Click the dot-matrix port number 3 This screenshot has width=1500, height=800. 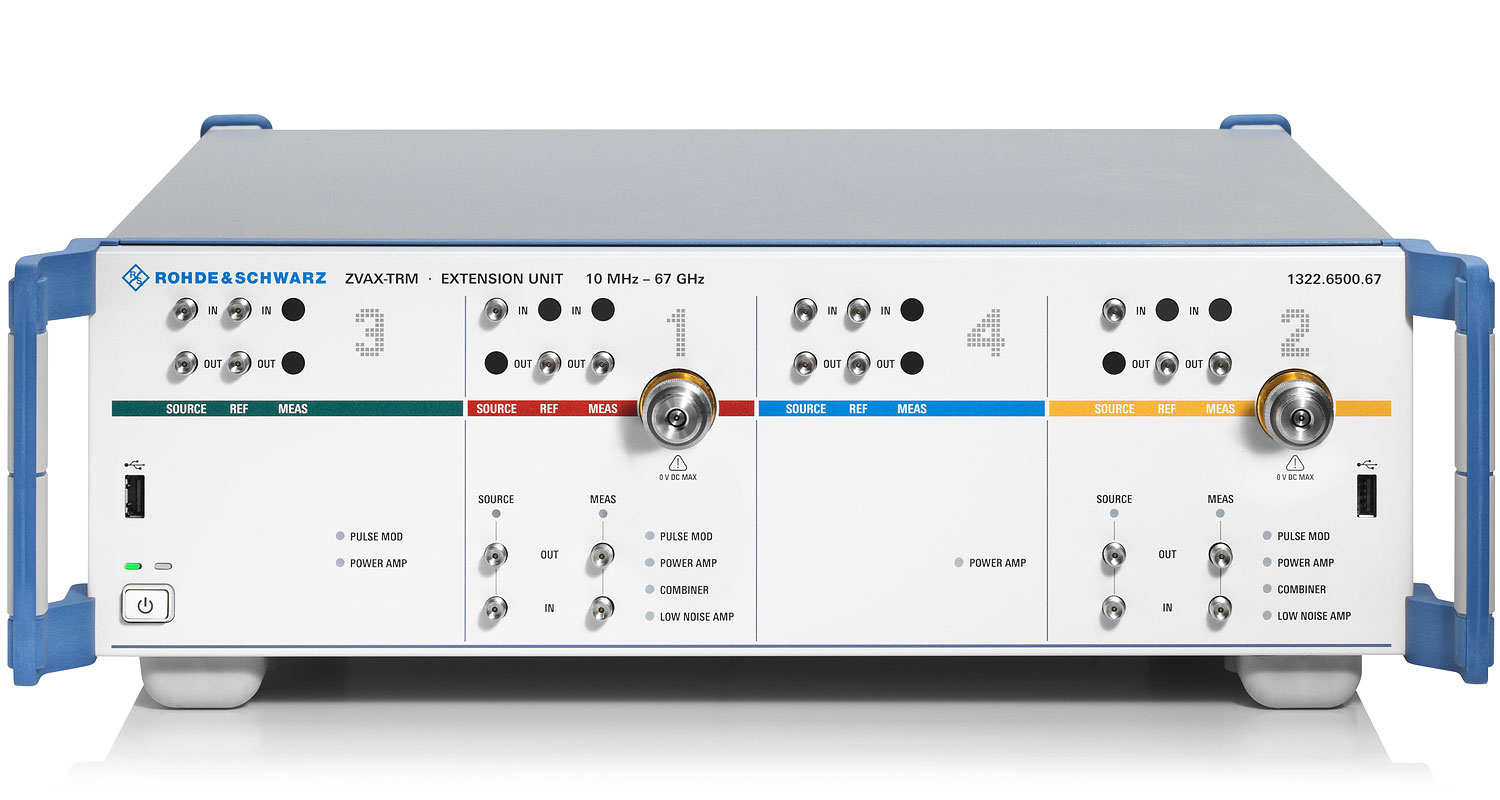tap(370, 331)
